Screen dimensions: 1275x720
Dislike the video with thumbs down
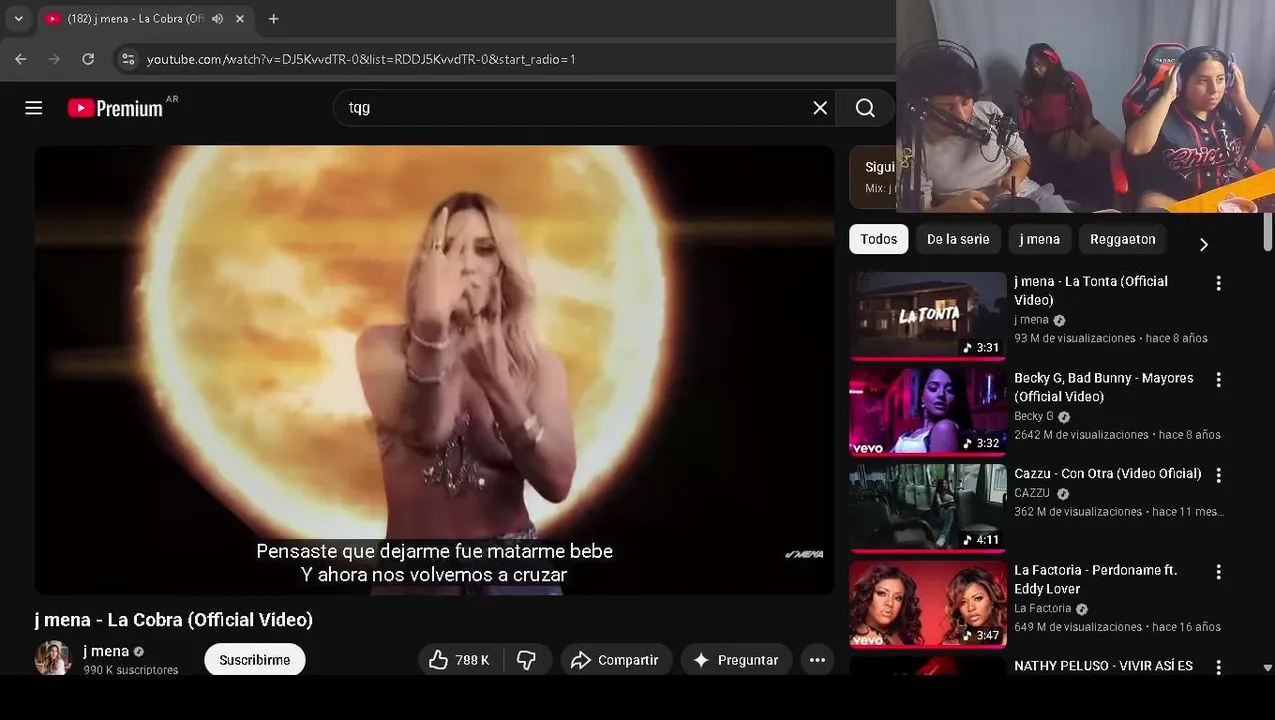(526, 660)
